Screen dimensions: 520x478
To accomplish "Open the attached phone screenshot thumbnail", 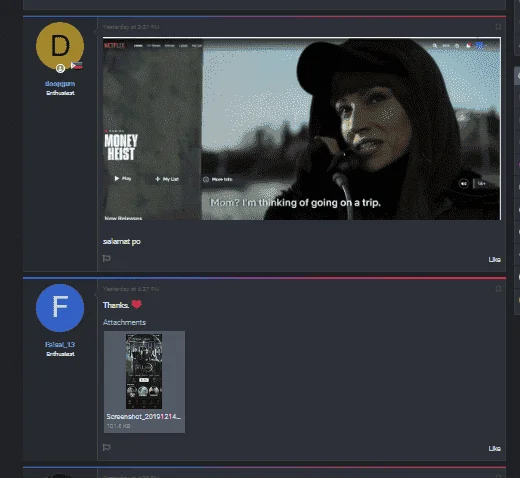I will [144, 371].
